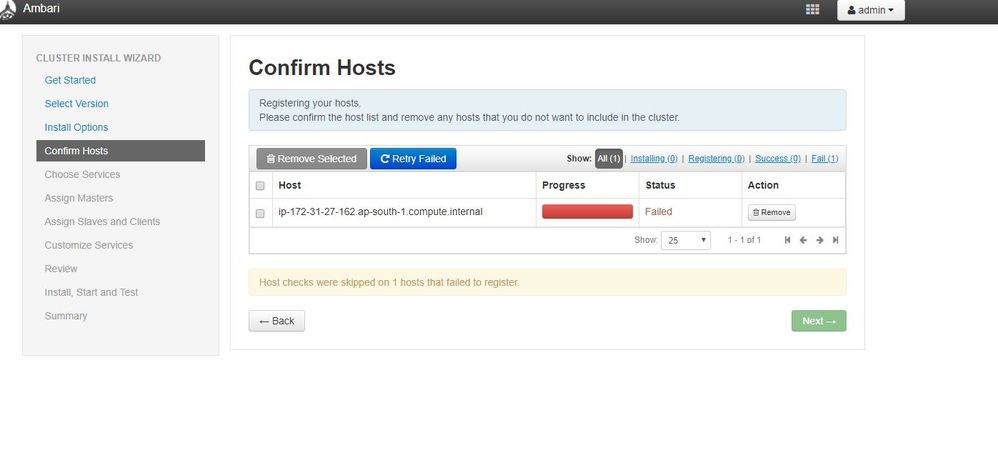
Task: Show All (1) hosts filter
Action: click(608, 159)
